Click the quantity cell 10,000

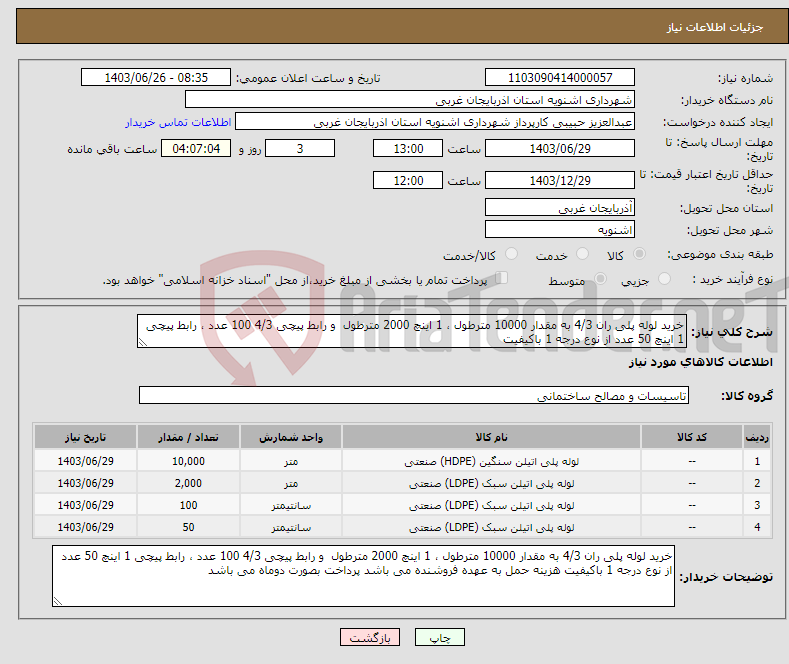pyautogui.click(x=188, y=461)
